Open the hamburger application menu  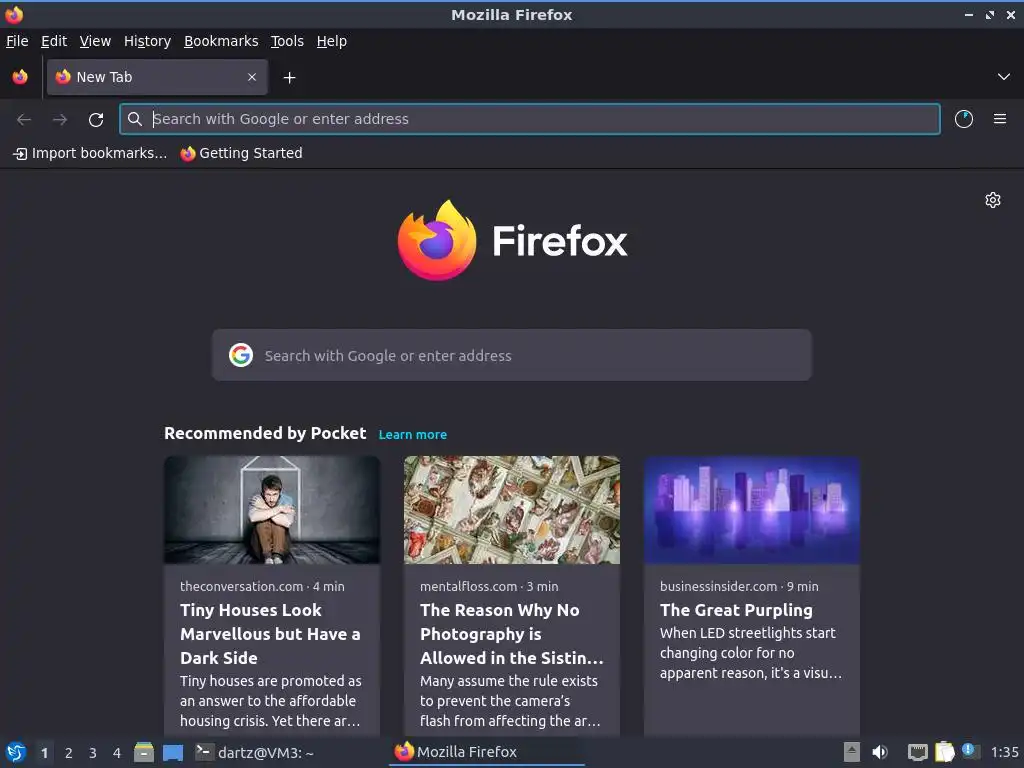click(x=1000, y=119)
